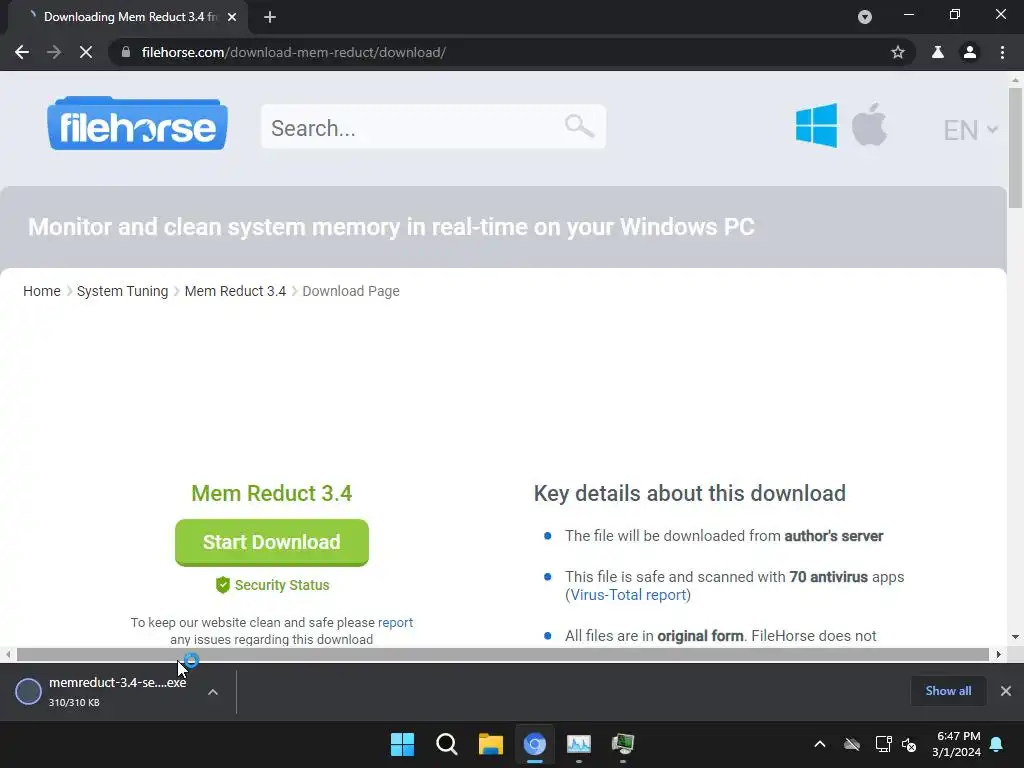
Task: Open the Chrome three-dot menu
Action: point(1002,52)
